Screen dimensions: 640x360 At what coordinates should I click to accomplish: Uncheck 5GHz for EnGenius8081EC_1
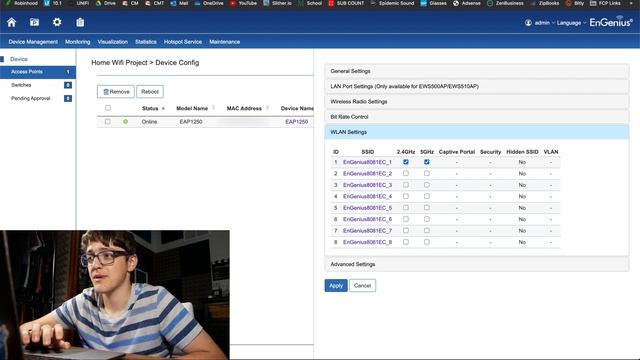(x=427, y=162)
